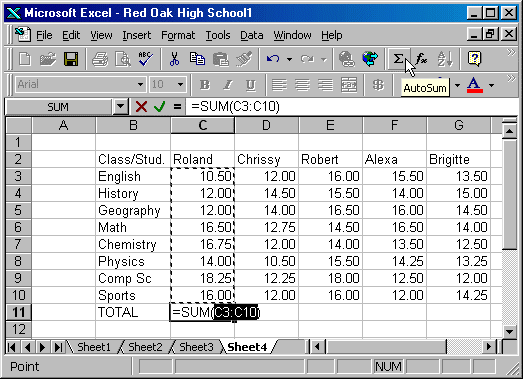
Task: Print using the printer icon
Action: [100, 59]
